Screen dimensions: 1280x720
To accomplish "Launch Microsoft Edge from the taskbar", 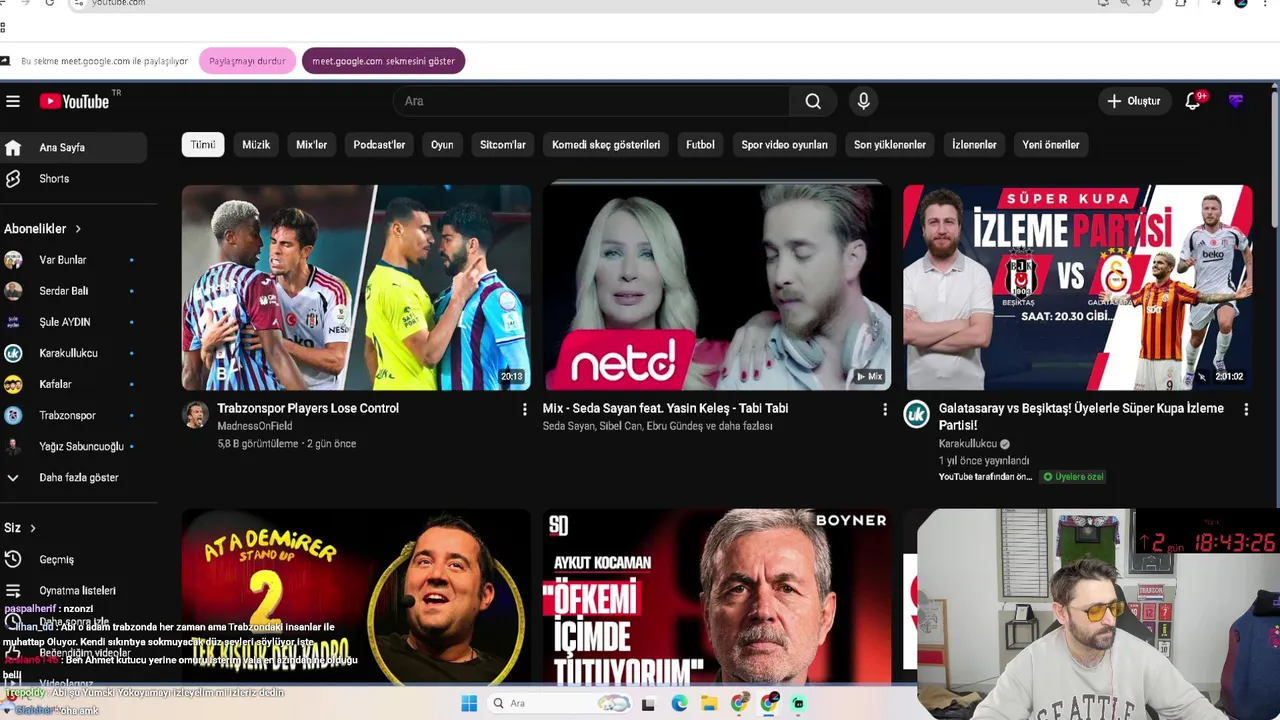I will pyautogui.click(x=679, y=703).
